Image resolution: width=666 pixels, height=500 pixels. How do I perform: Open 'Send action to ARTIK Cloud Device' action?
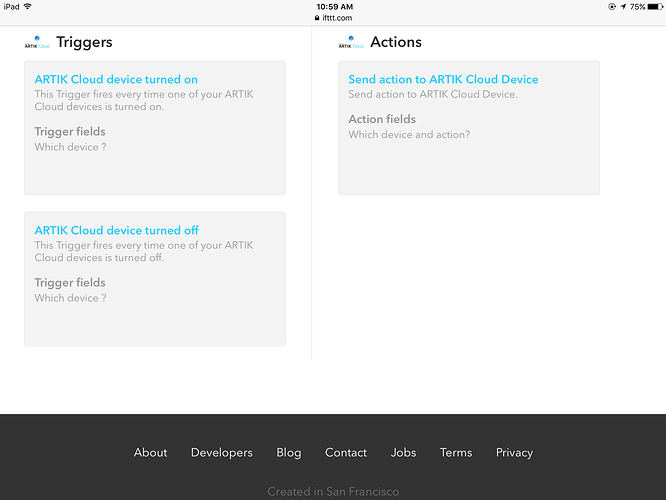pos(443,79)
